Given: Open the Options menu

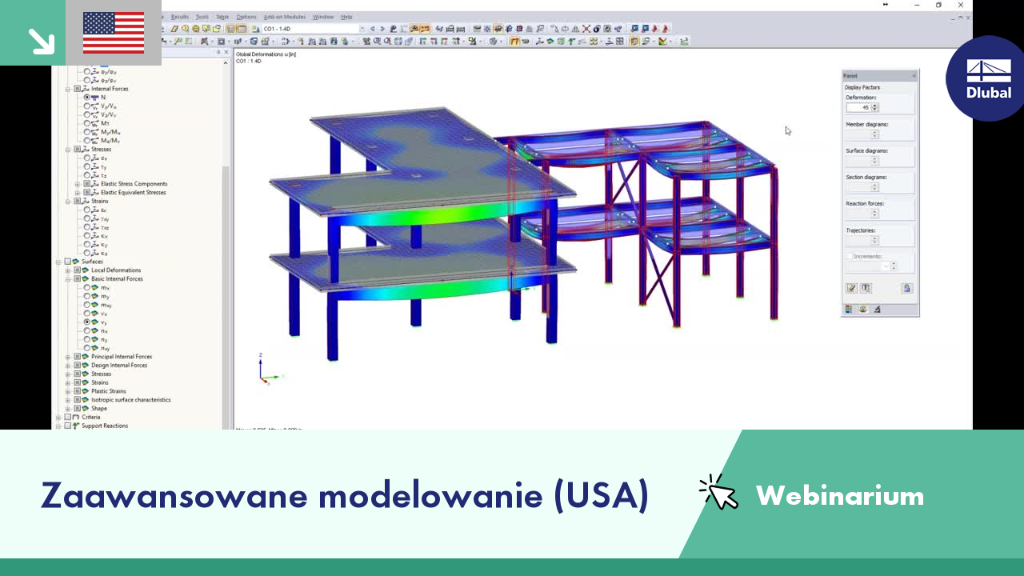Looking at the screenshot, I should point(246,17).
